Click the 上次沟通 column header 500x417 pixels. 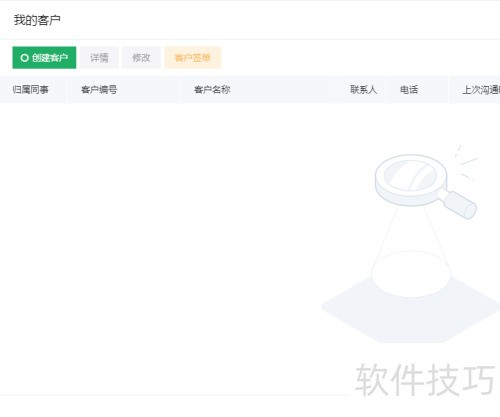pos(481,90)
